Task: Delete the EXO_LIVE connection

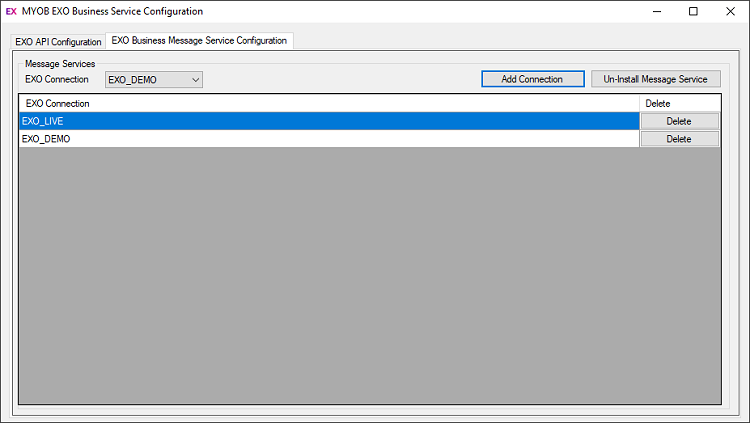Action: 679,121
